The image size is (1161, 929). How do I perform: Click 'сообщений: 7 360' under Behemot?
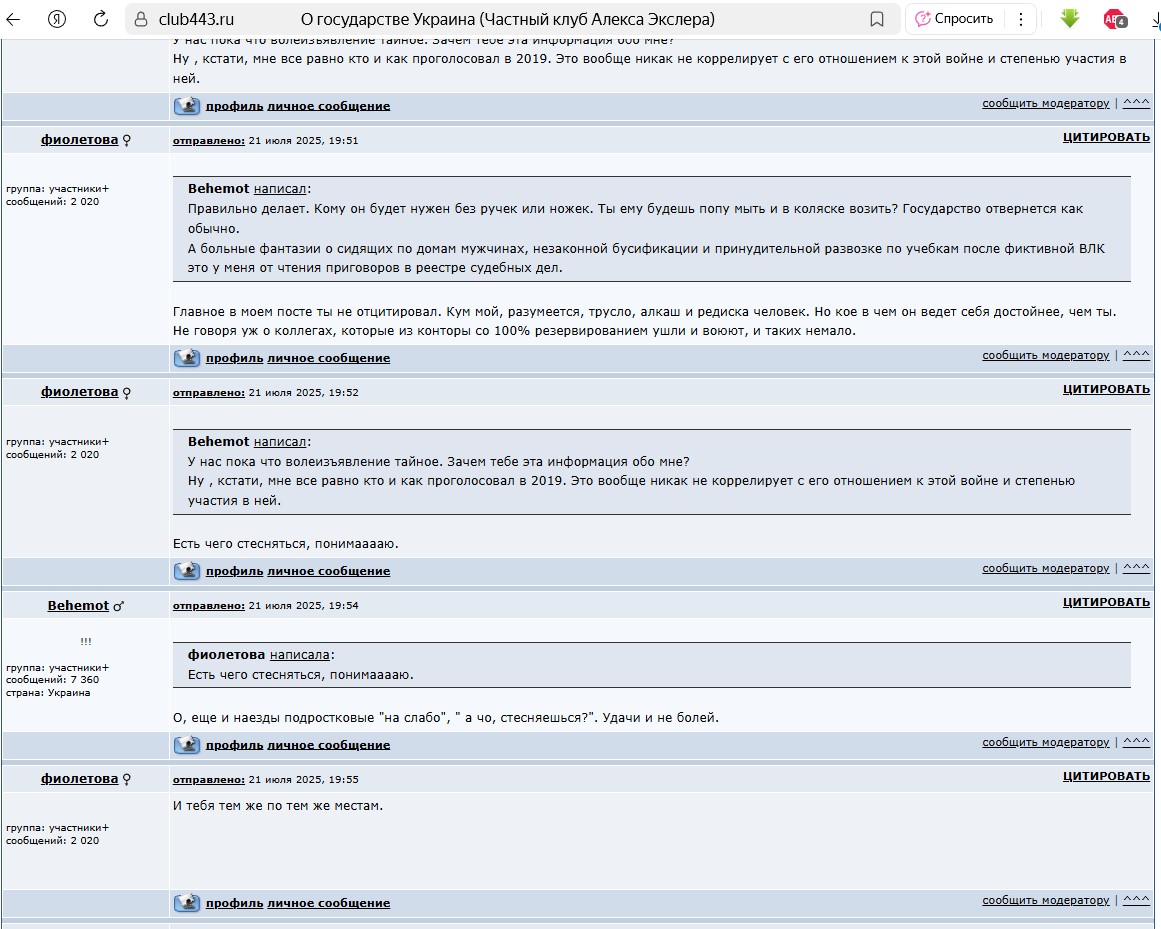[53, 680]
